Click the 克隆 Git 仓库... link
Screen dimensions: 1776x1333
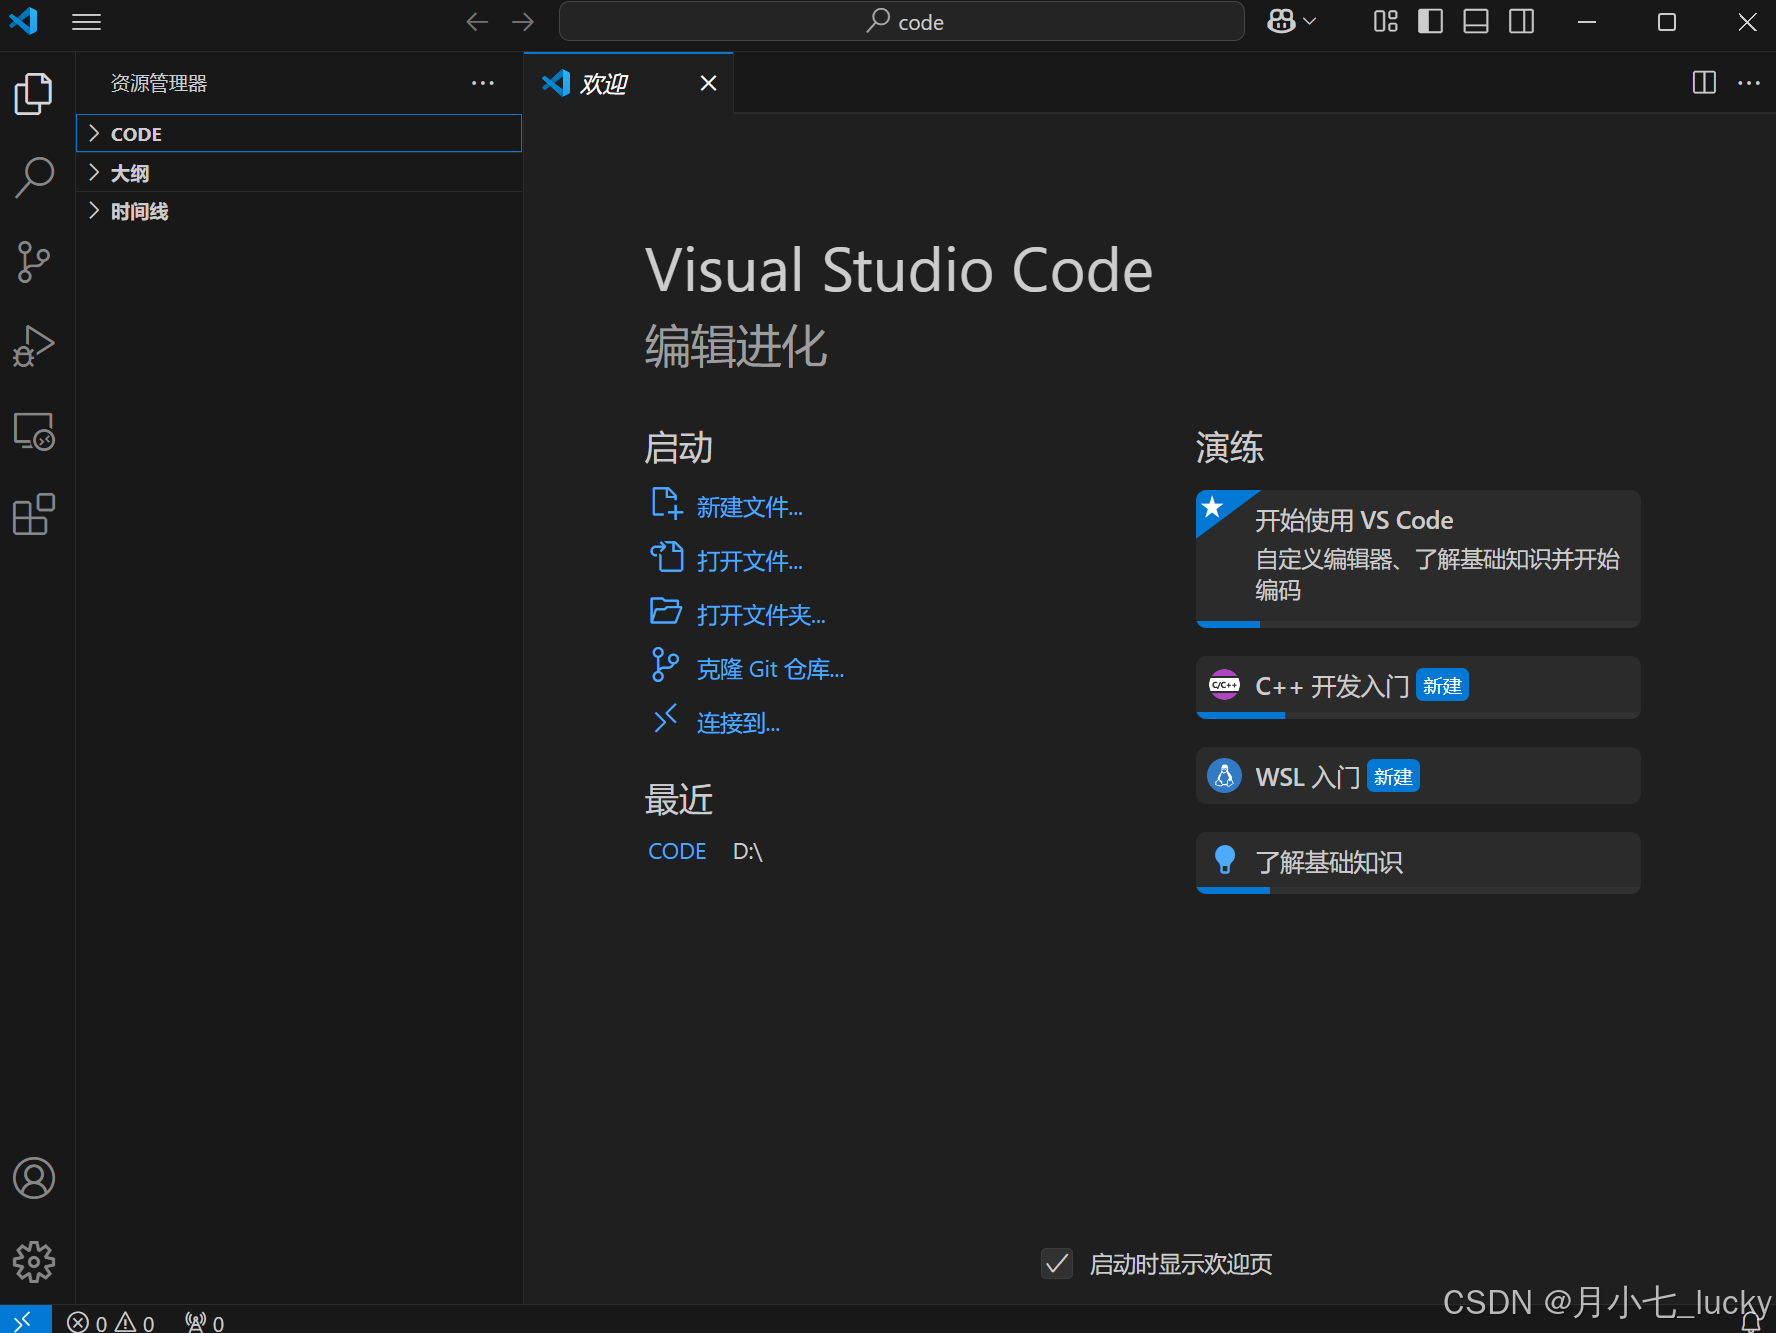(770, 669)
